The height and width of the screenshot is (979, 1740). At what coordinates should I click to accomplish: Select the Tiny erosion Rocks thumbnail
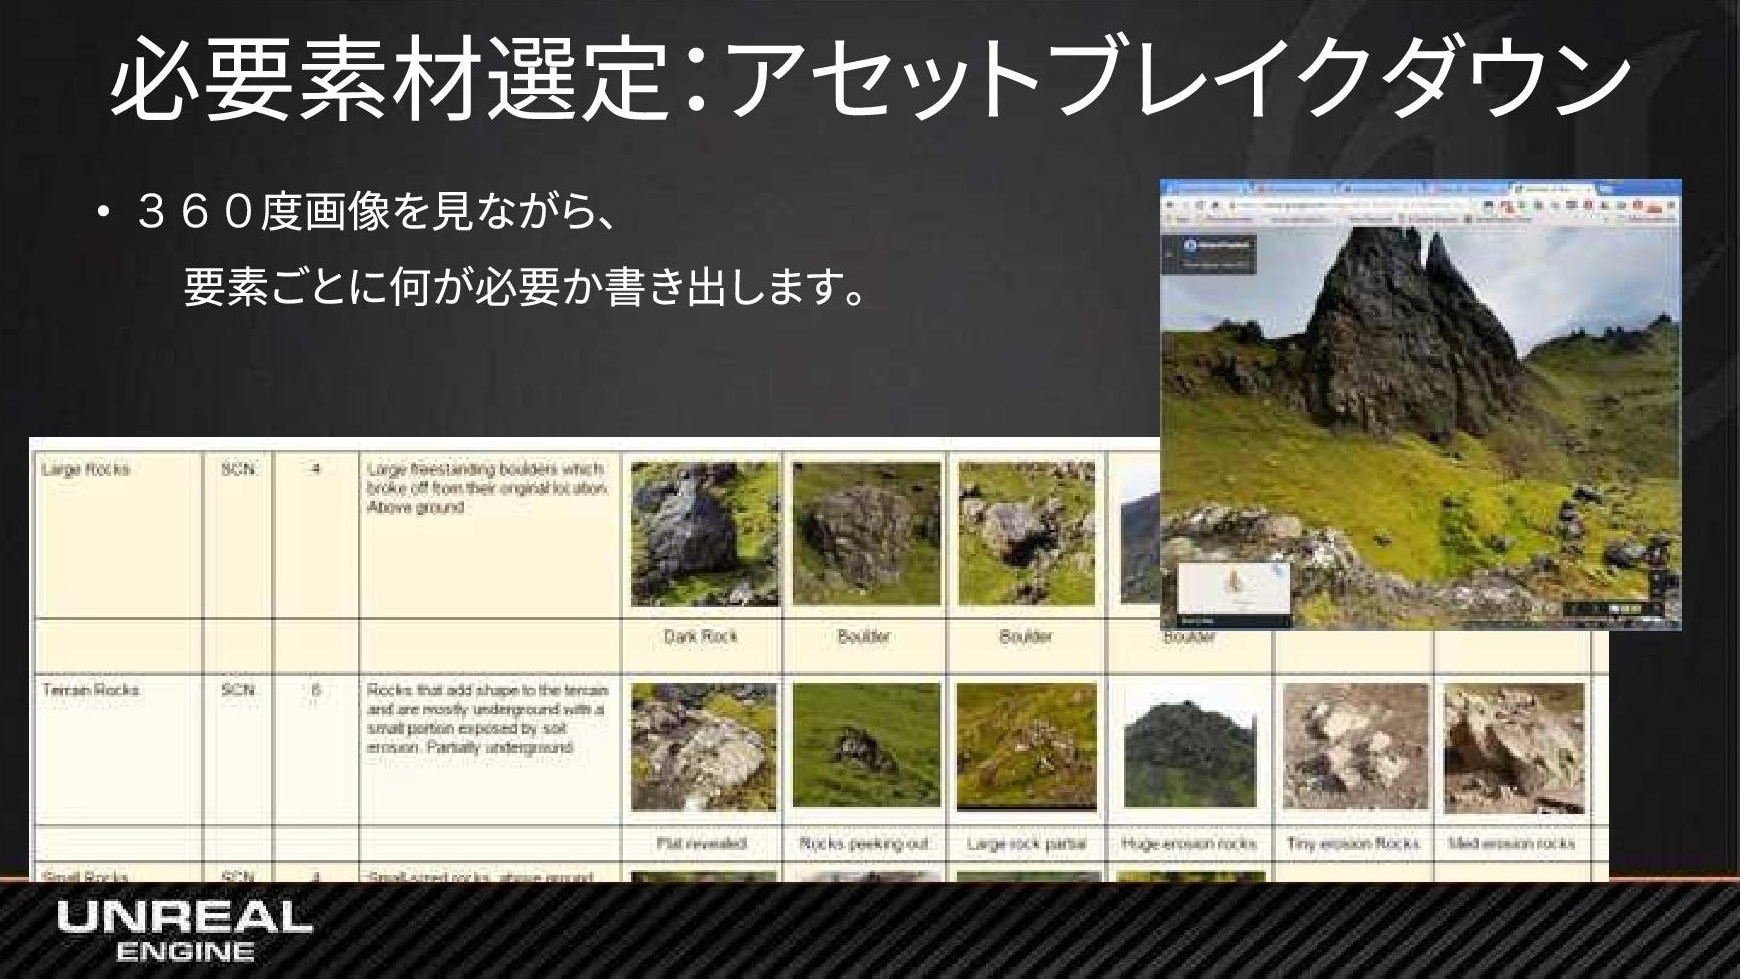pyautogui.click(x=1355, y=746)
